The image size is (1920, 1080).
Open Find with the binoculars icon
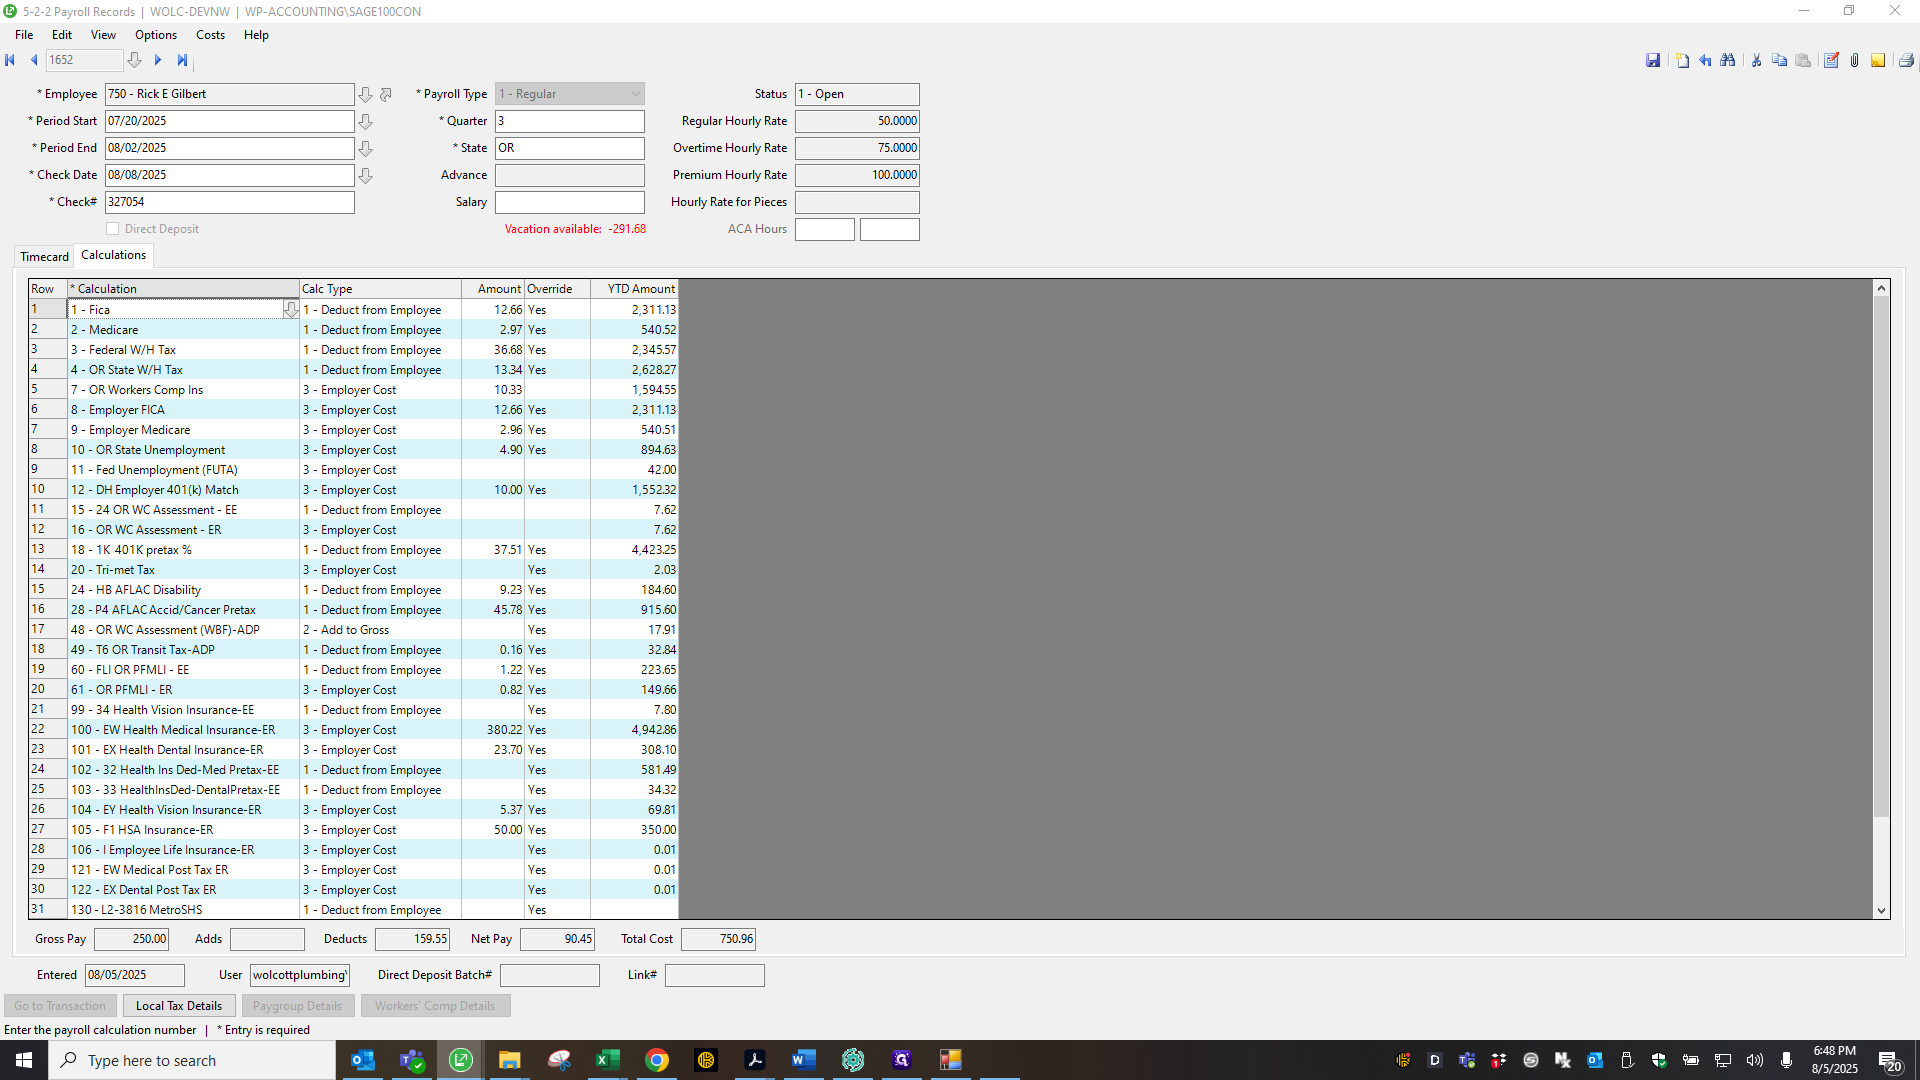click(1728, 61)
